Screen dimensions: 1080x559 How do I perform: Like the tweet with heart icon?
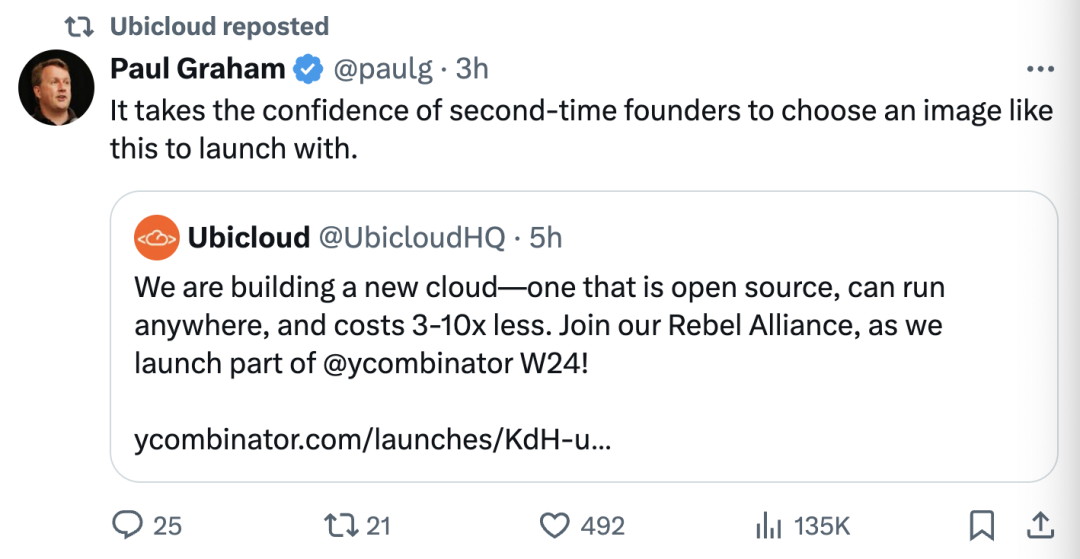[553, 525]
